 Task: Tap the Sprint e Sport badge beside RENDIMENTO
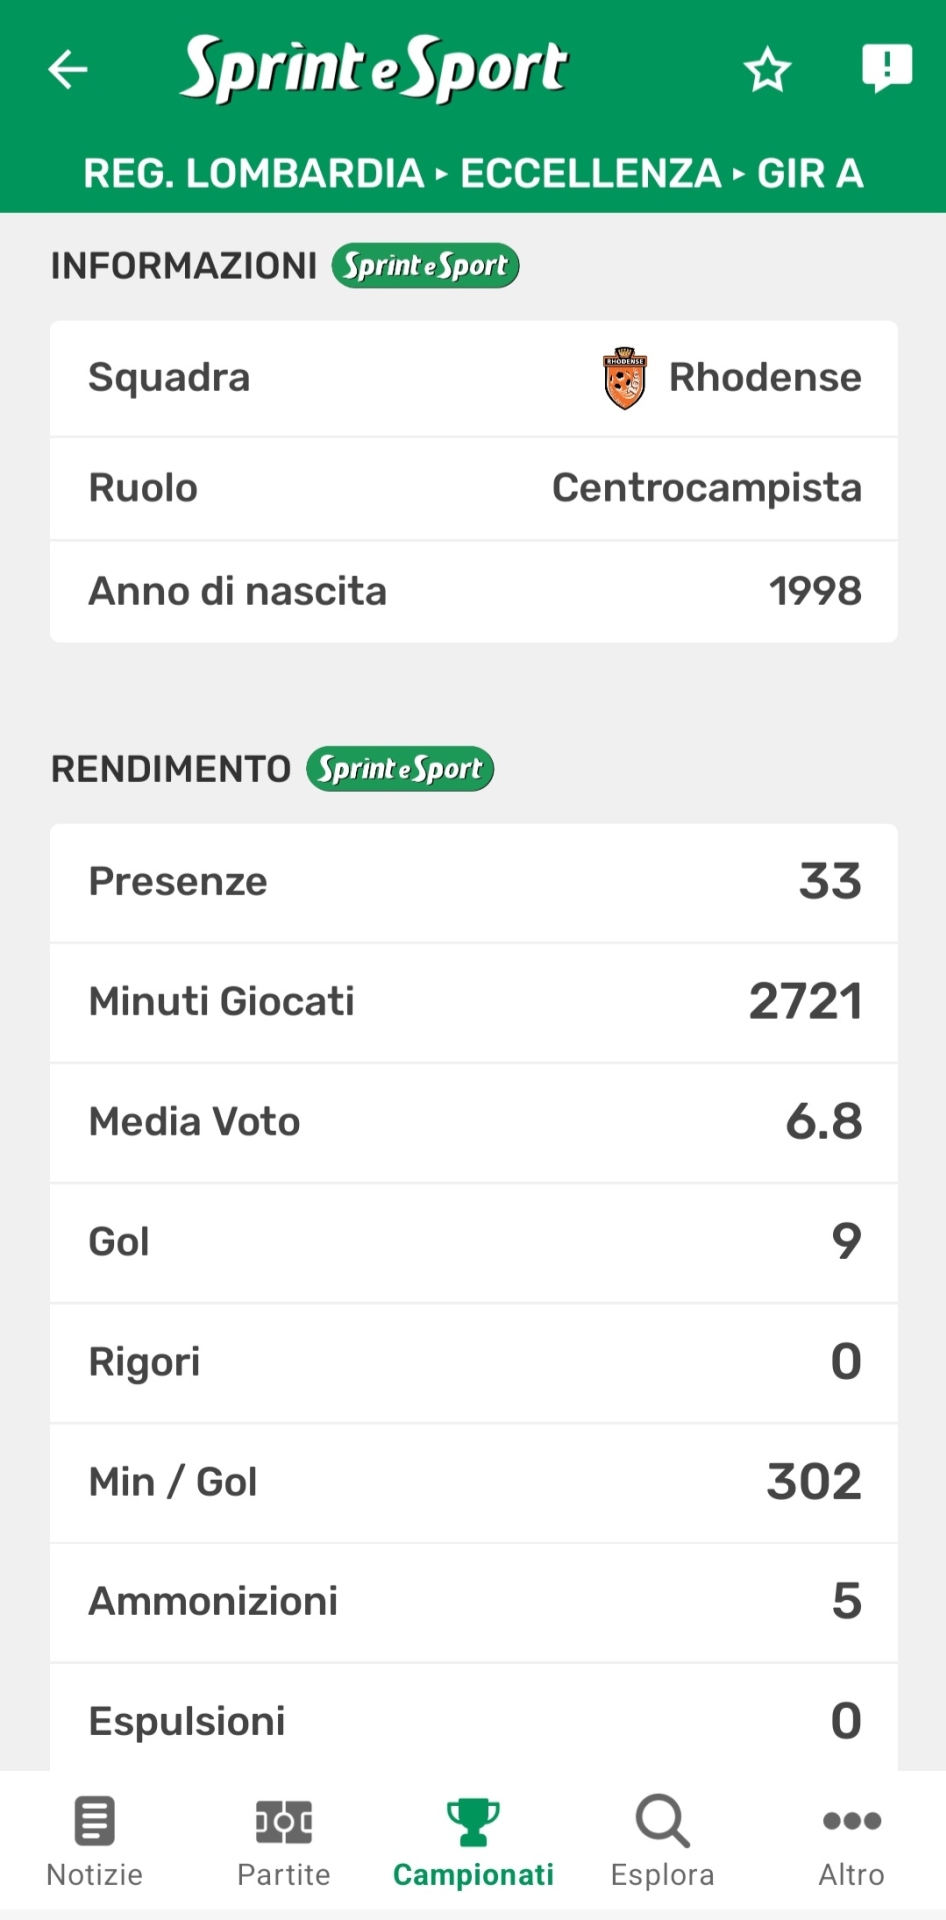[x=400, y=769]
